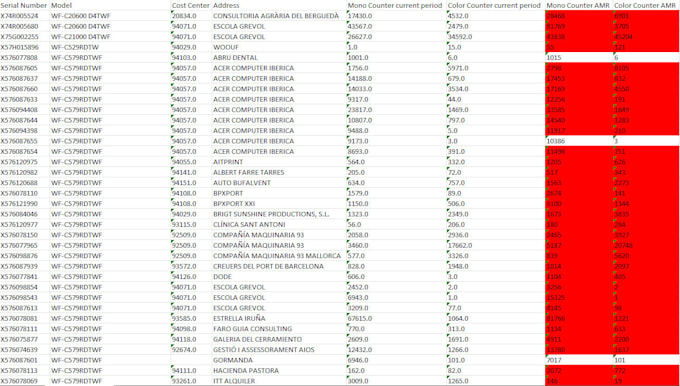Select address cell GORMANDA
Screen dimensions: 680x386
(232, 360)
